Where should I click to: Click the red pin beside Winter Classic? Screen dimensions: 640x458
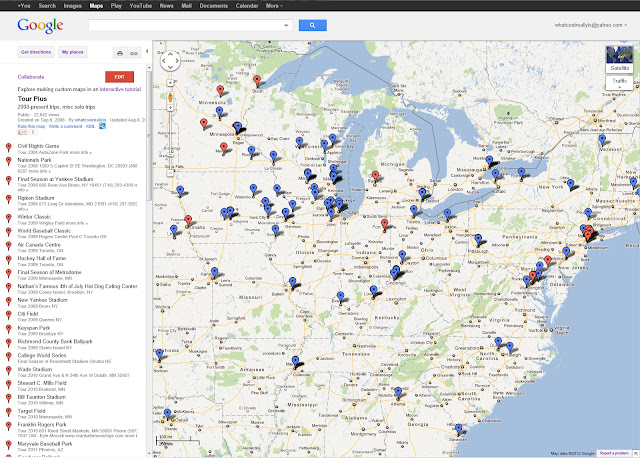point(8,218)
